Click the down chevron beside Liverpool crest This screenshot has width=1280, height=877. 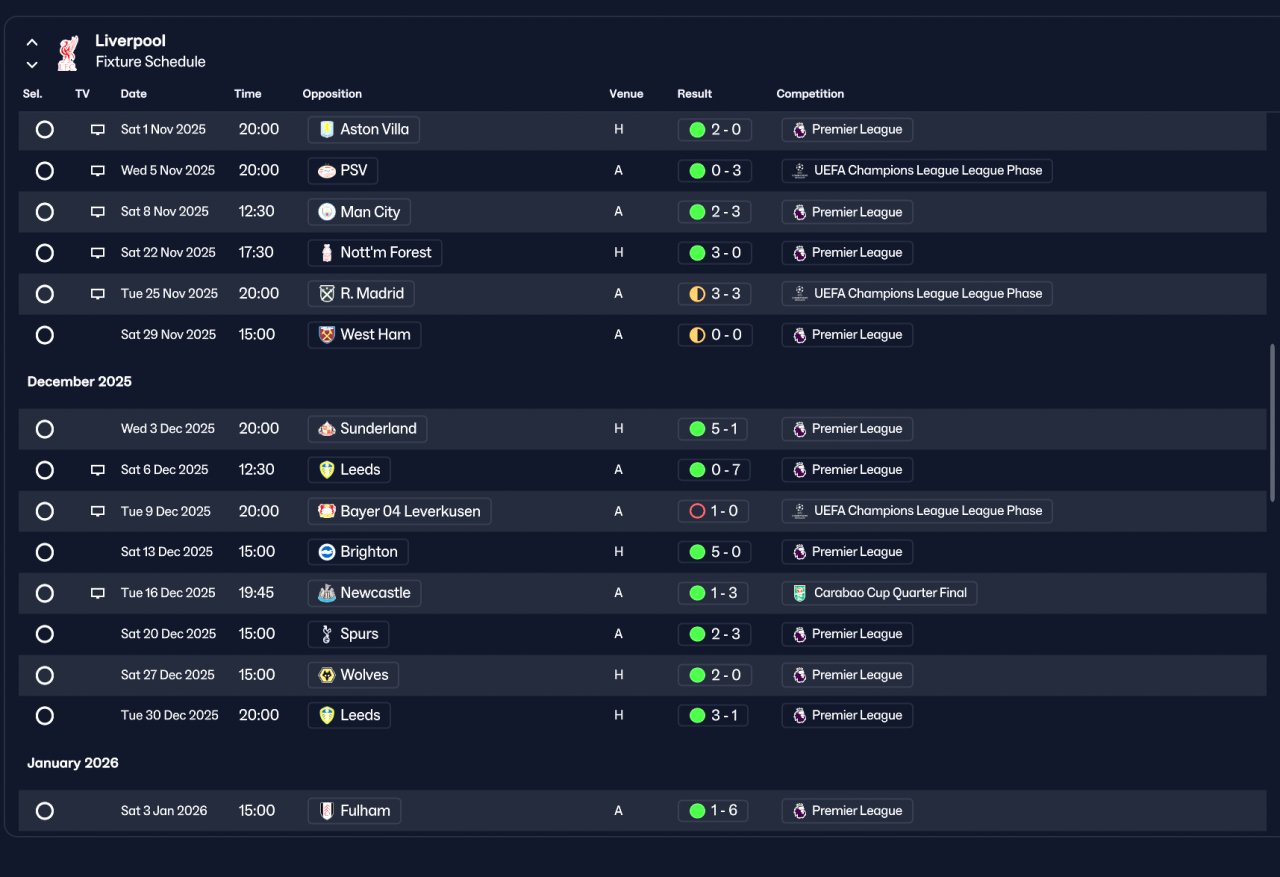click(32, 64)
